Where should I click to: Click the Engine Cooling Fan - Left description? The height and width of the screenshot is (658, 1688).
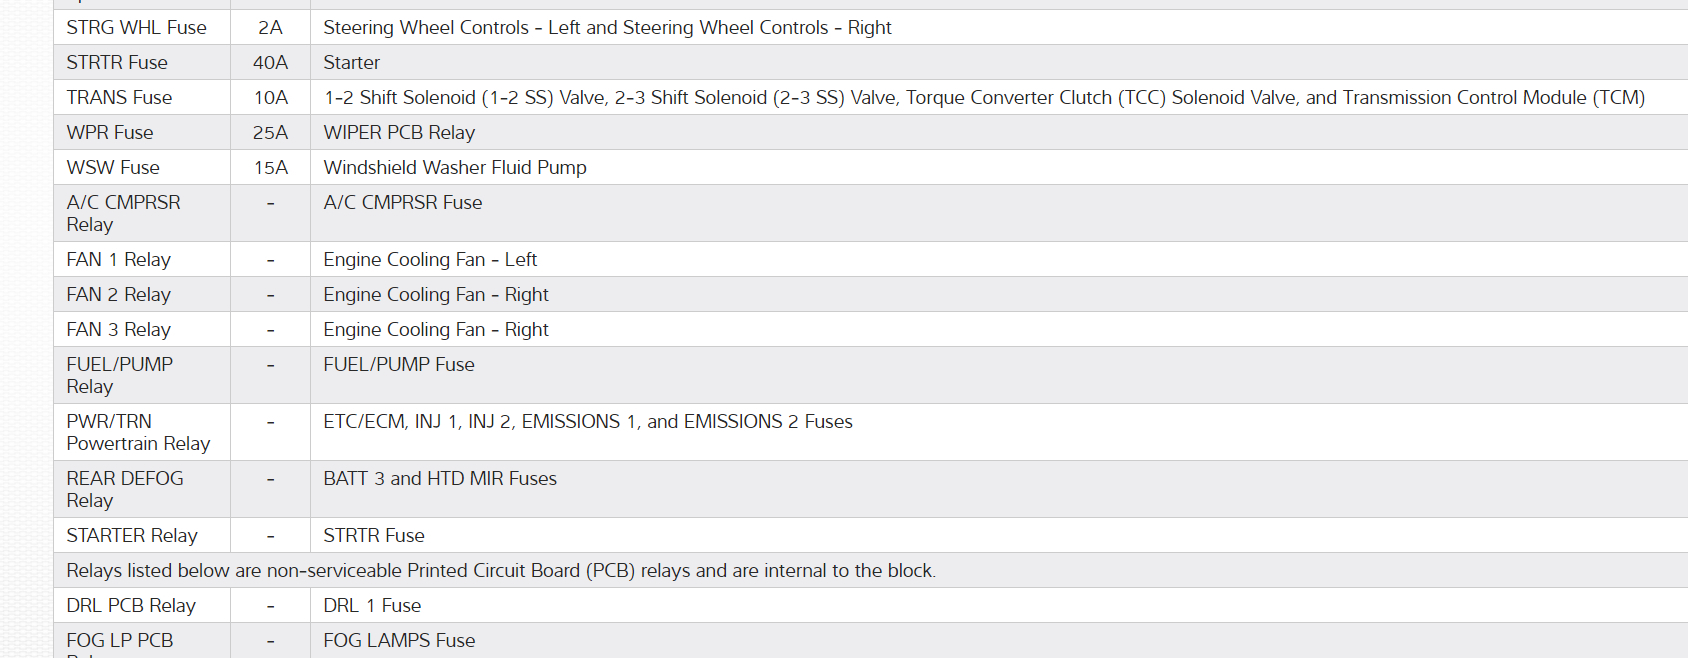coord(430,260)
